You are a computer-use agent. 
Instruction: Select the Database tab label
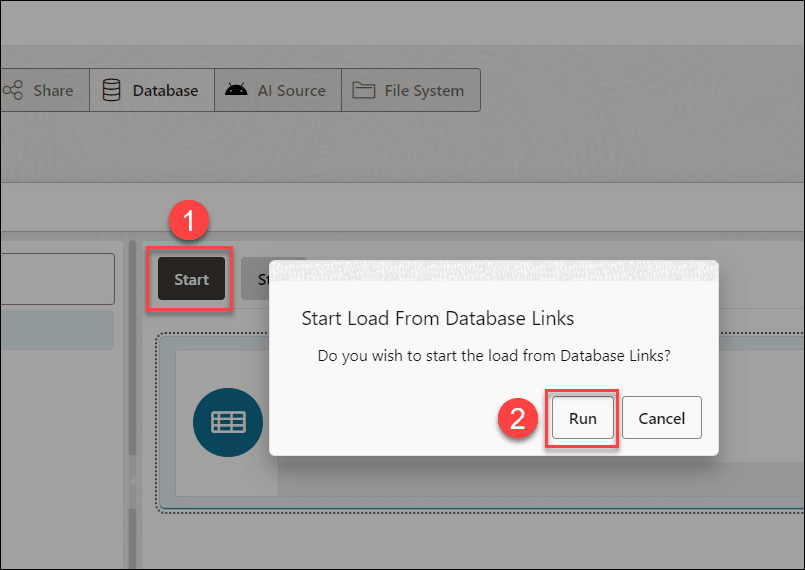(165, 90)
